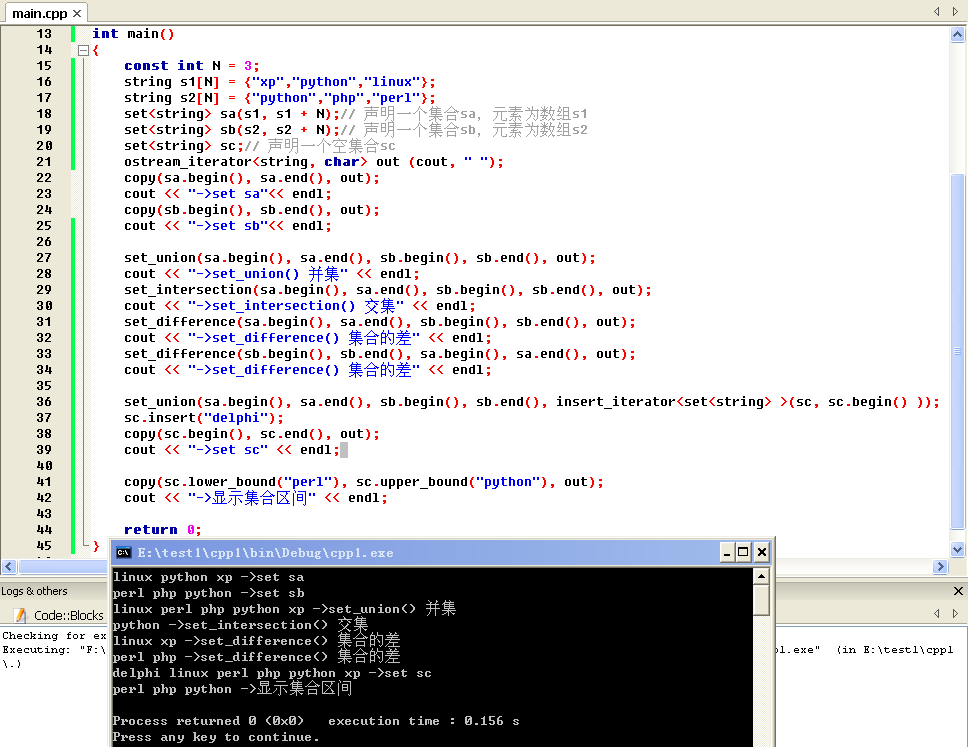Image resolution: width=968 pixels, height=747 pixels.
Task: Click the horizontal scrollbar right arrow
Action: click(x=940, y=566)
